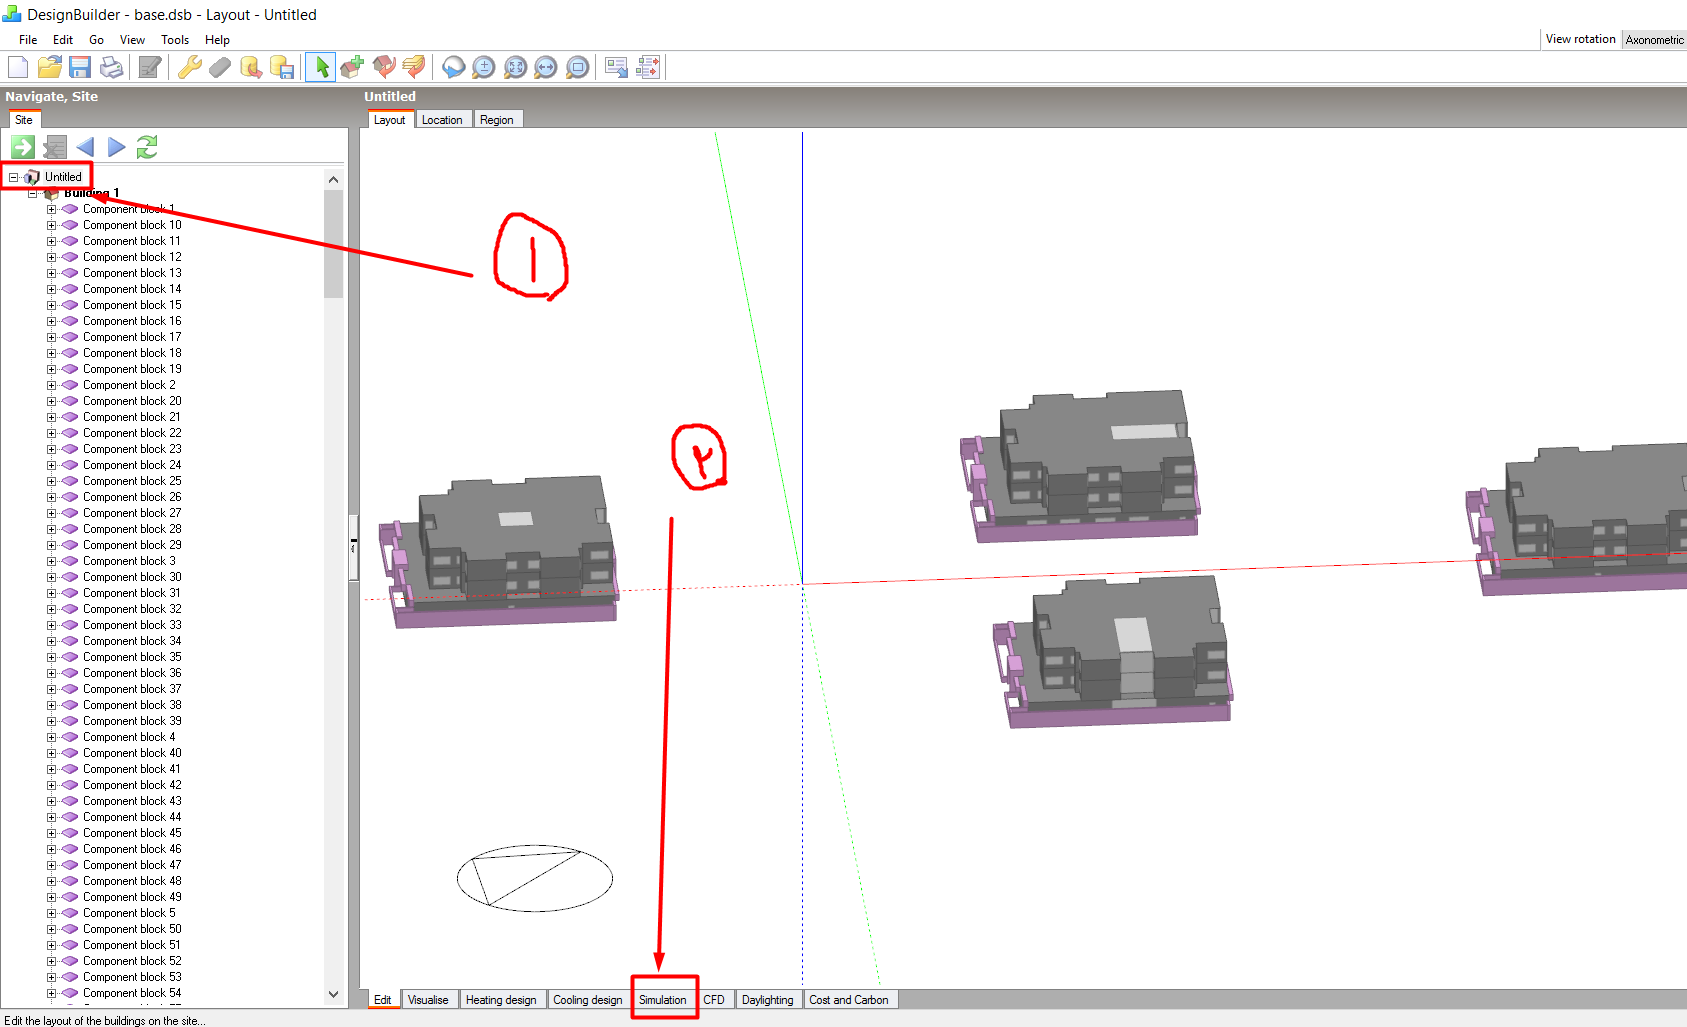
Task: Click the yellow database with floppy disk icon
Action: (282, 67)
